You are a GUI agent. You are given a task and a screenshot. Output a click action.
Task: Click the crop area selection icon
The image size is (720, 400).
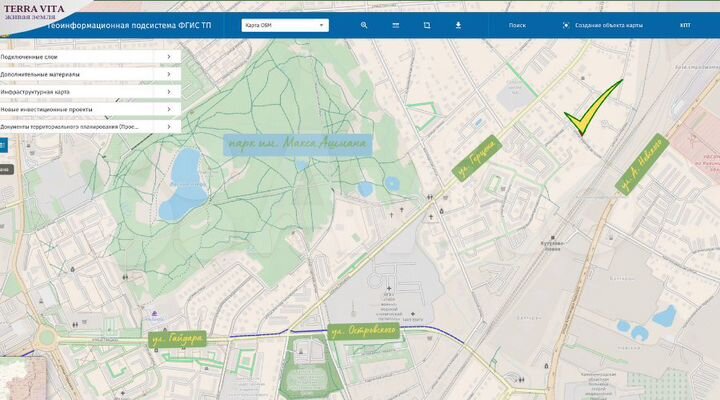[x=426, y=25]
